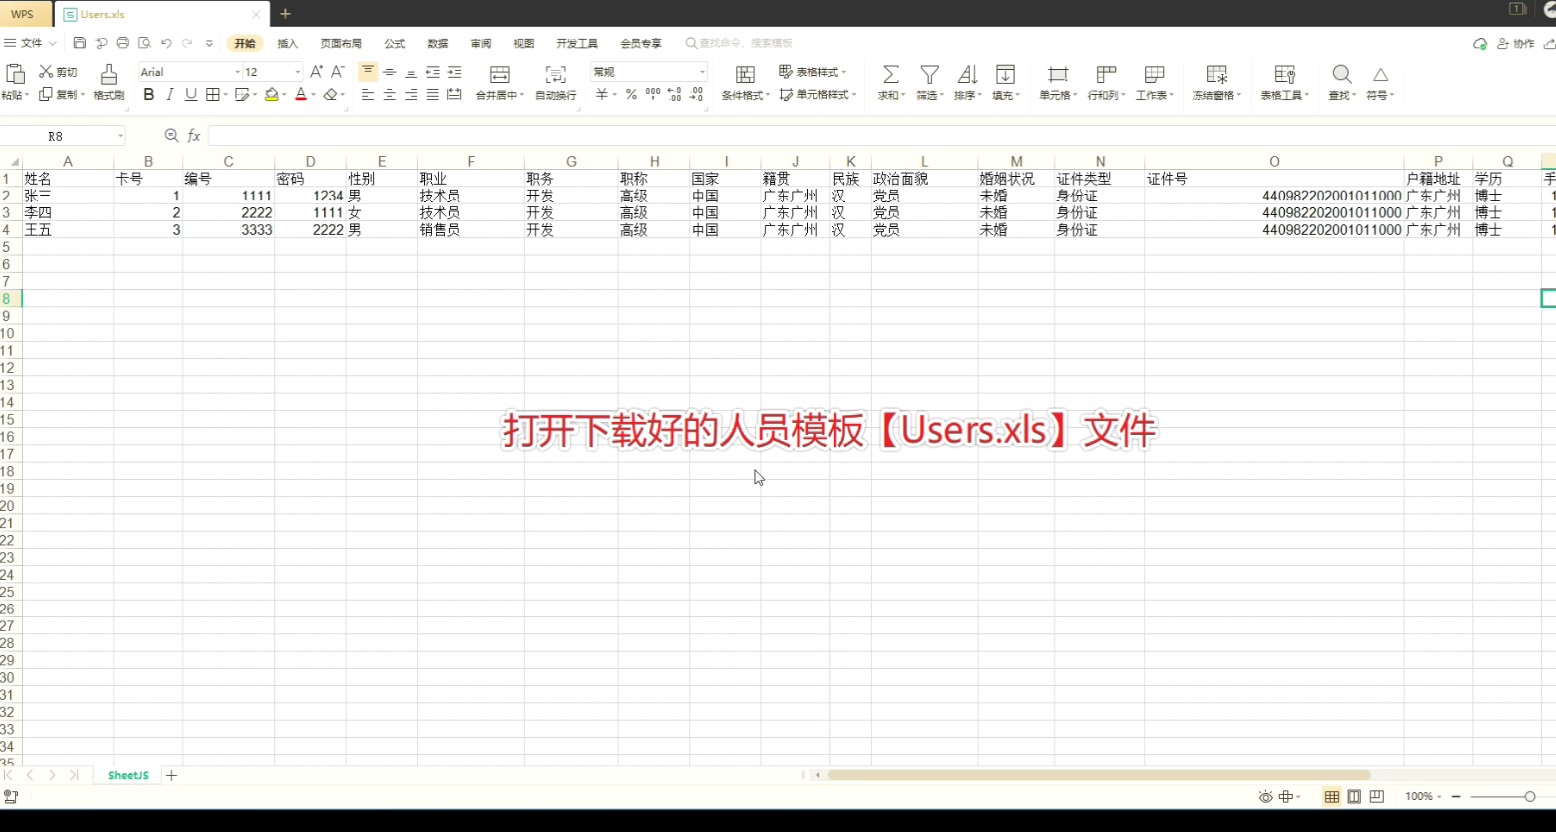The height and width of the screenshot is (832, 1556).
Task: Click the zoom slider handle
Action: tap(1530, 797)
